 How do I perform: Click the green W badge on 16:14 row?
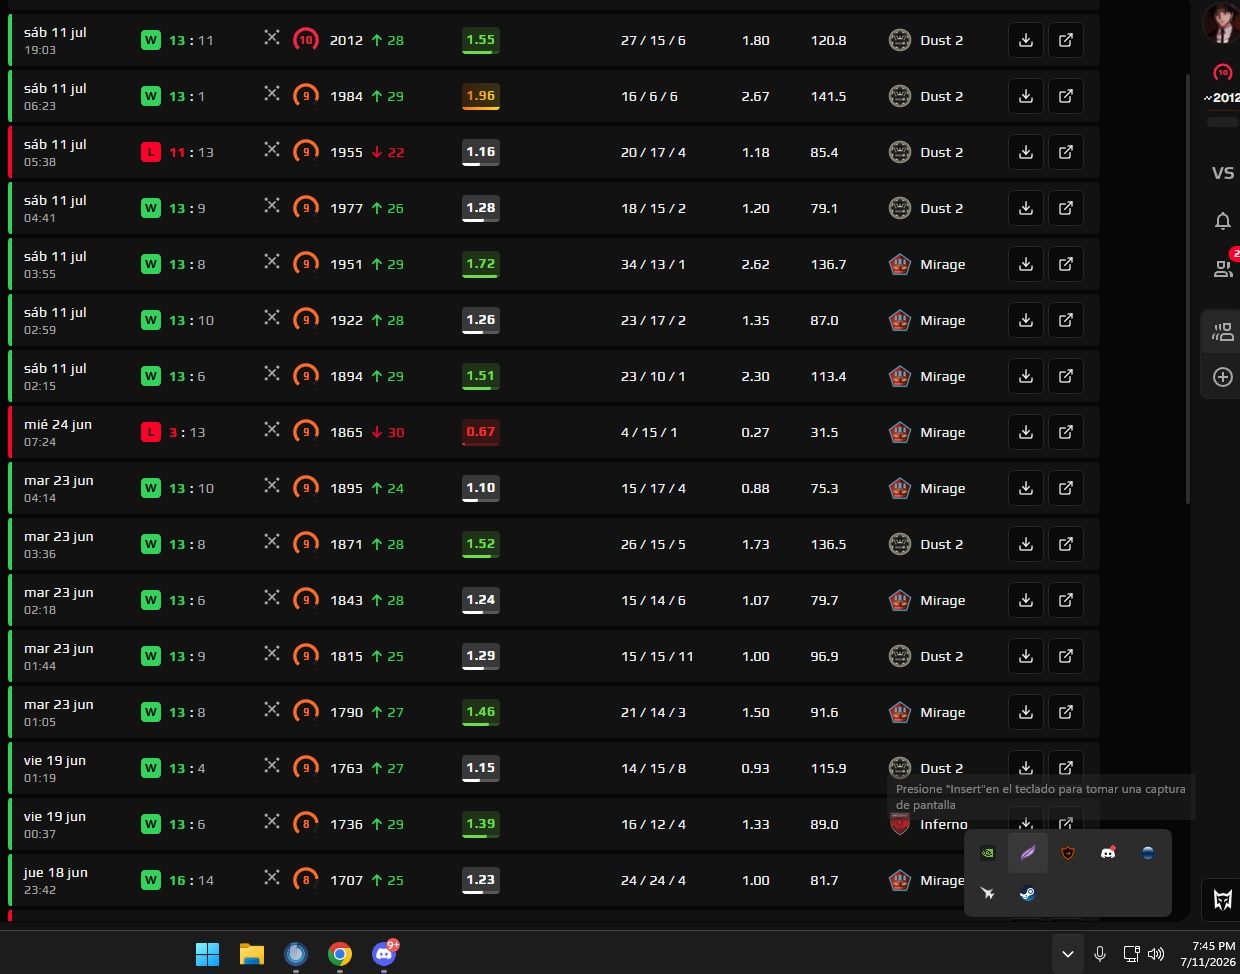[151, 880]
